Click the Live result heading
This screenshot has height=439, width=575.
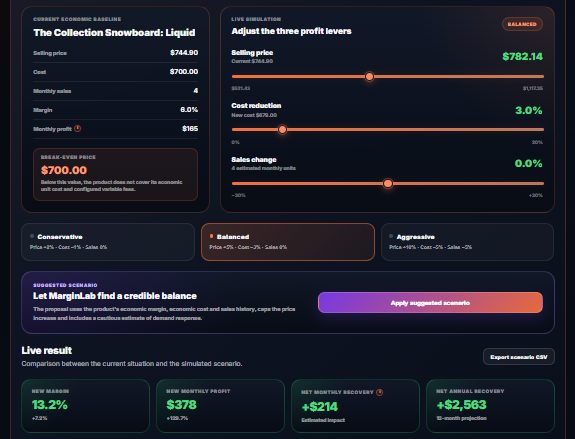(x=47, y=351)
